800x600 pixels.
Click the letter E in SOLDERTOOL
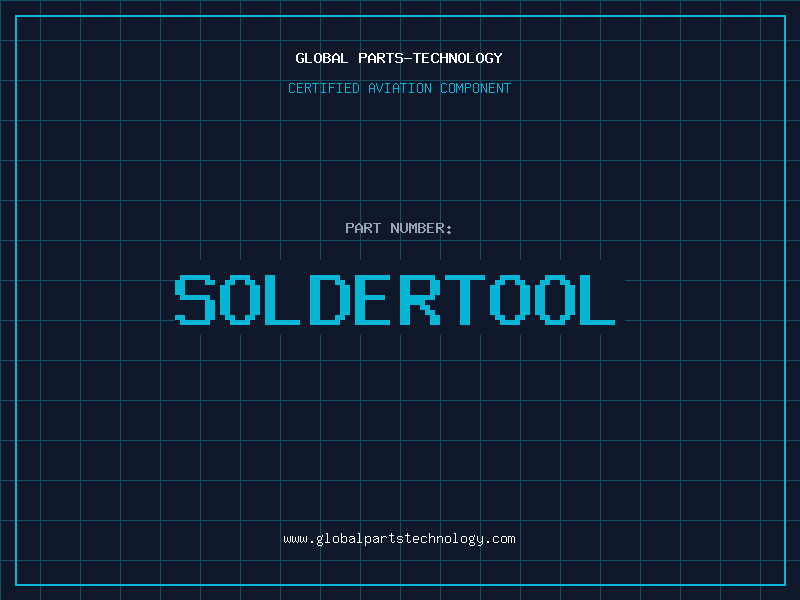(x=370, y=300)
